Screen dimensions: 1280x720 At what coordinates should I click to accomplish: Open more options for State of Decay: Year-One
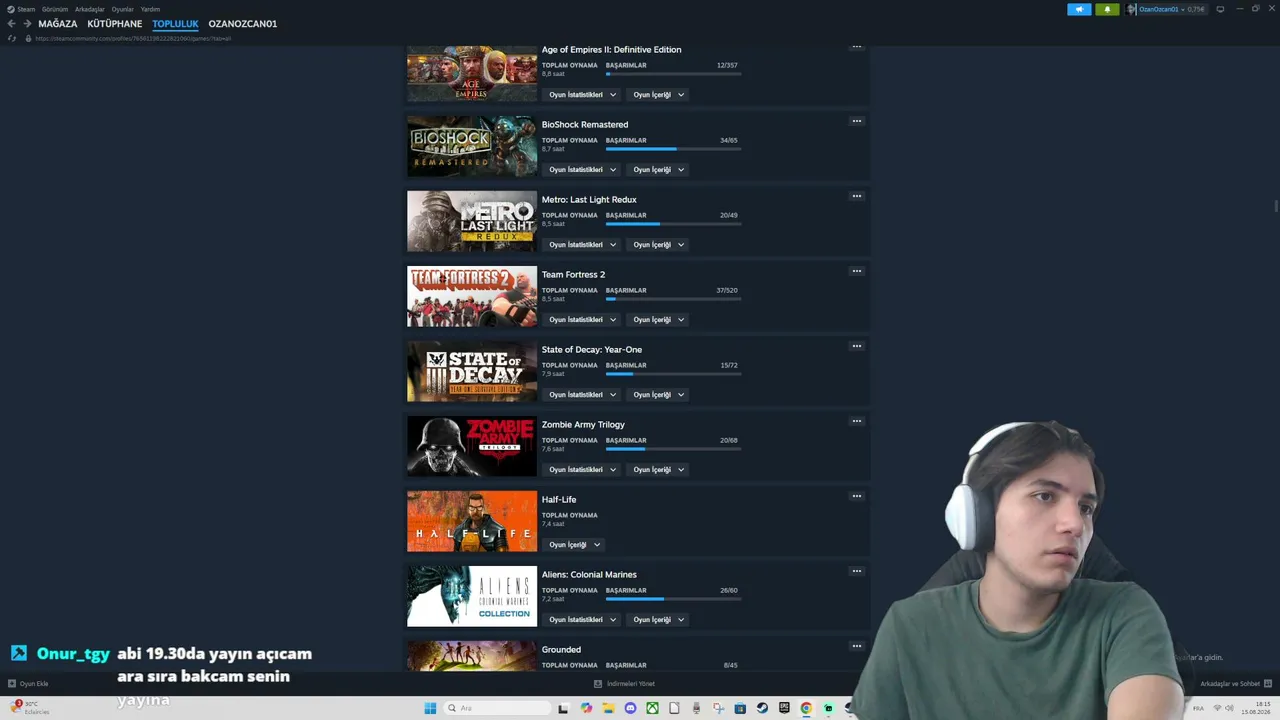(856, 346)
